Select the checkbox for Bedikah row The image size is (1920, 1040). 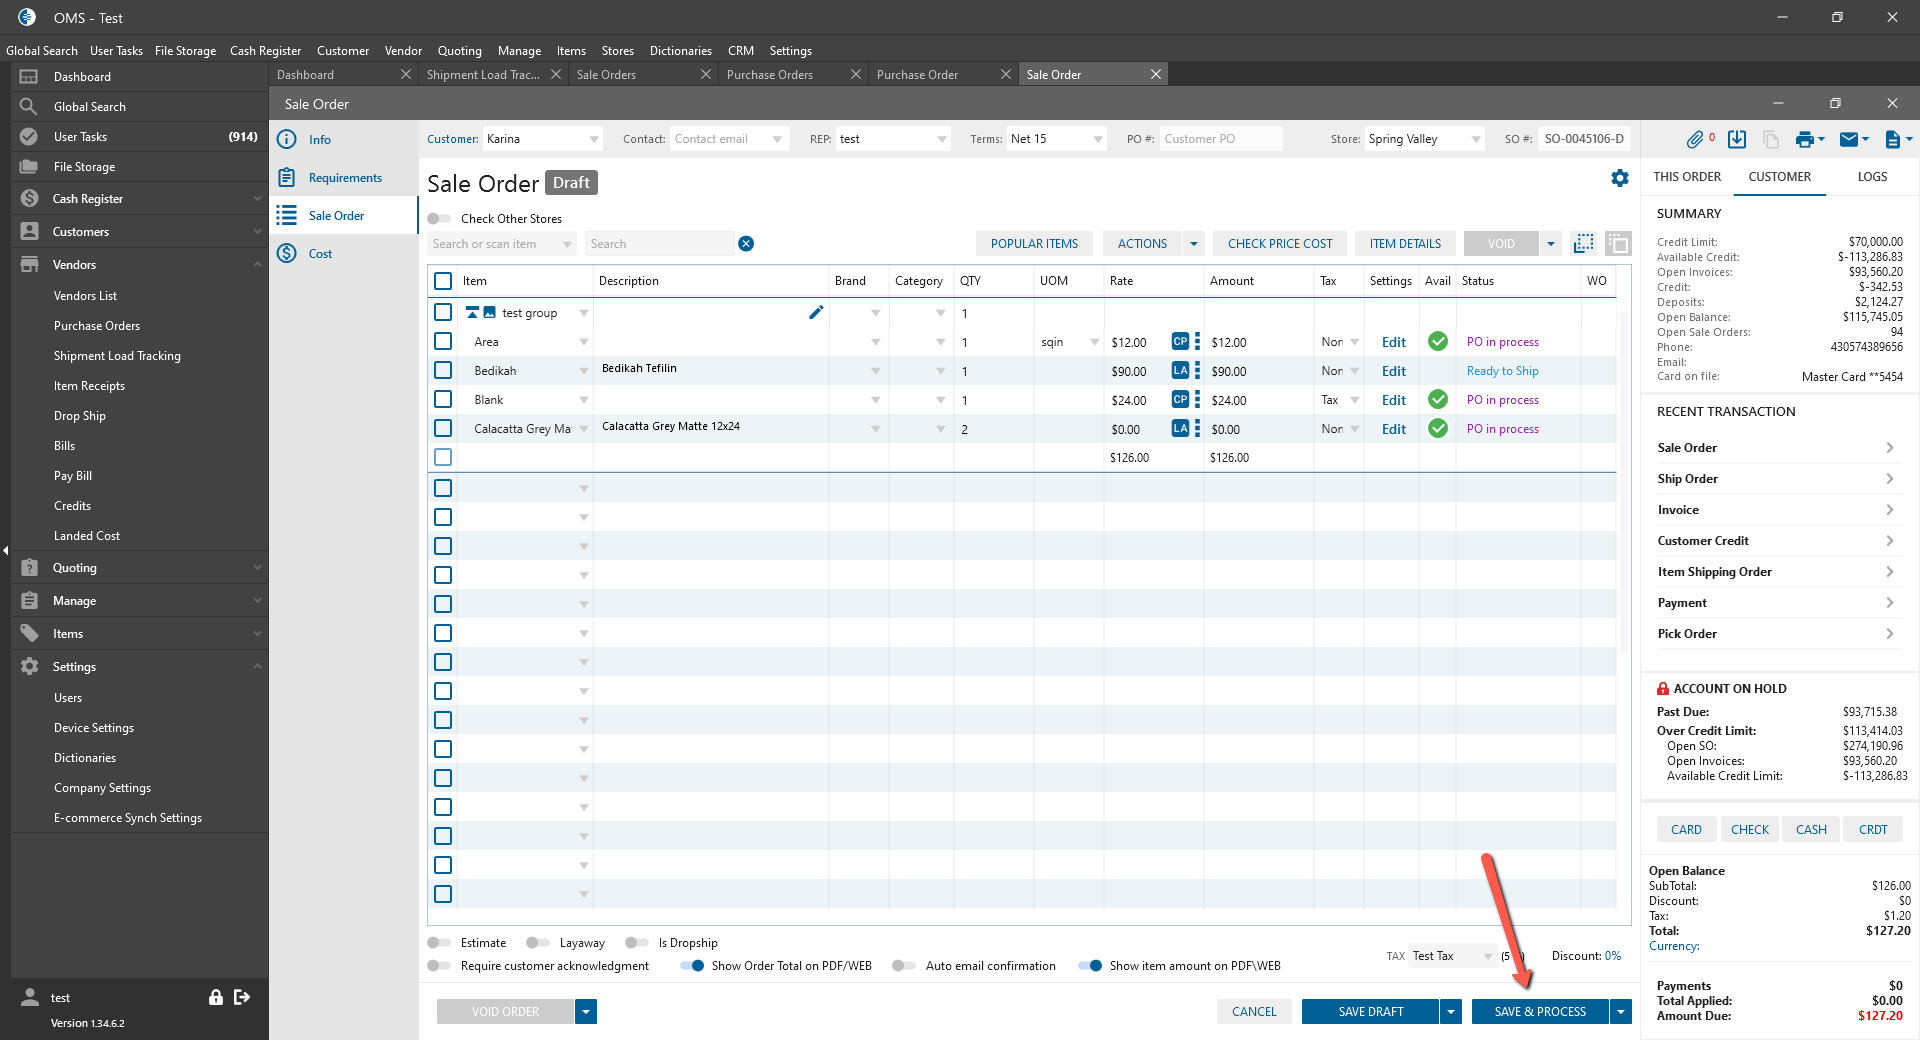tap(443, 371)
